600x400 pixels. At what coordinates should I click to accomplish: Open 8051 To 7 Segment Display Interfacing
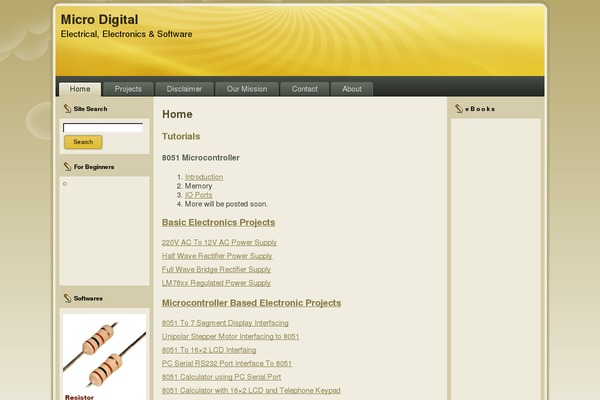point(225,323)
